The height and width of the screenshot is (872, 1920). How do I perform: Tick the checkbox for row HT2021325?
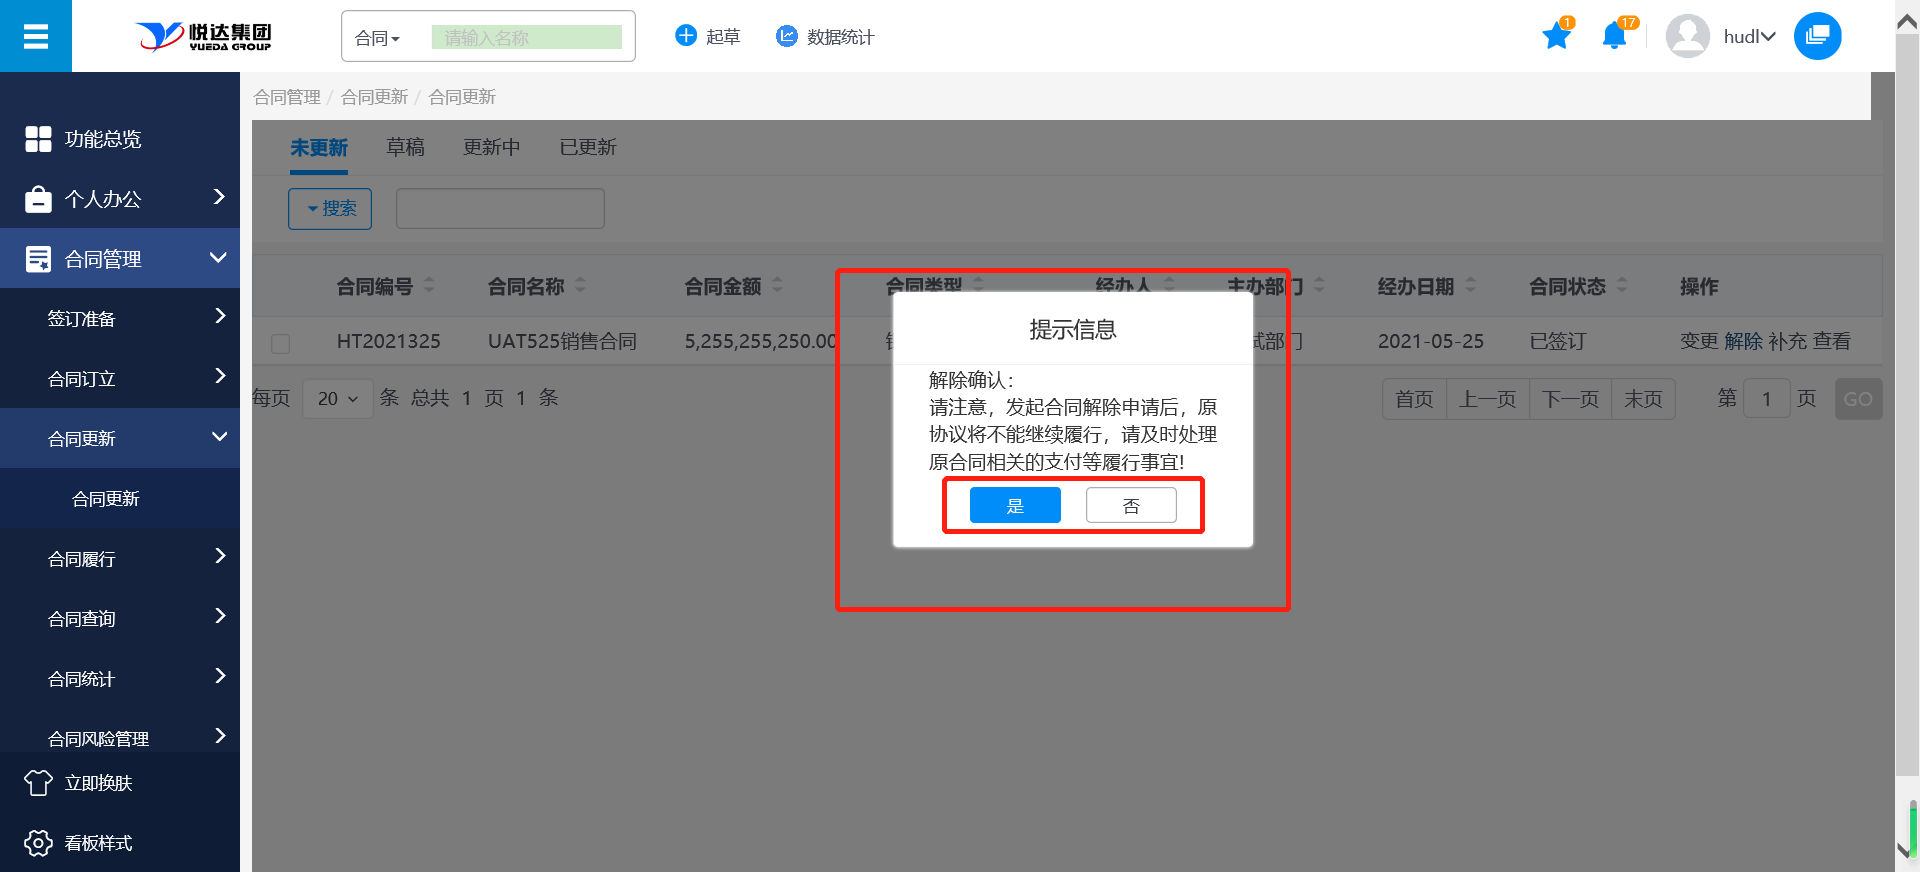281,343
